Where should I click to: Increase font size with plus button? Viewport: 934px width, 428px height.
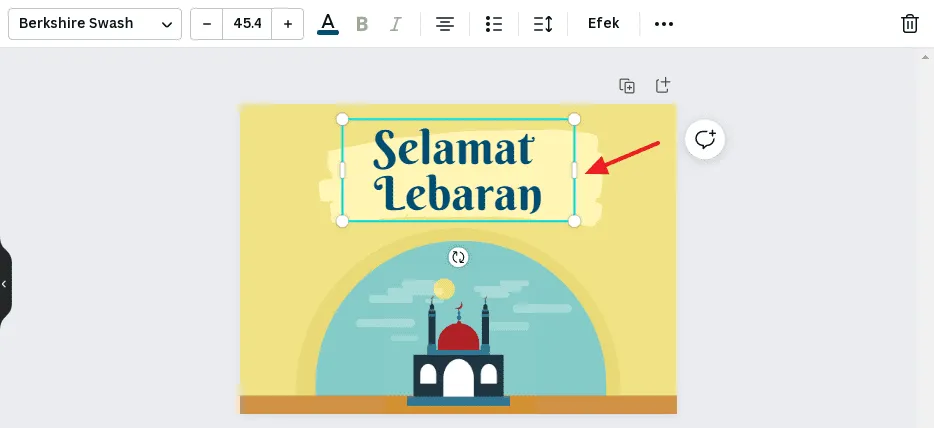point(288,24)
